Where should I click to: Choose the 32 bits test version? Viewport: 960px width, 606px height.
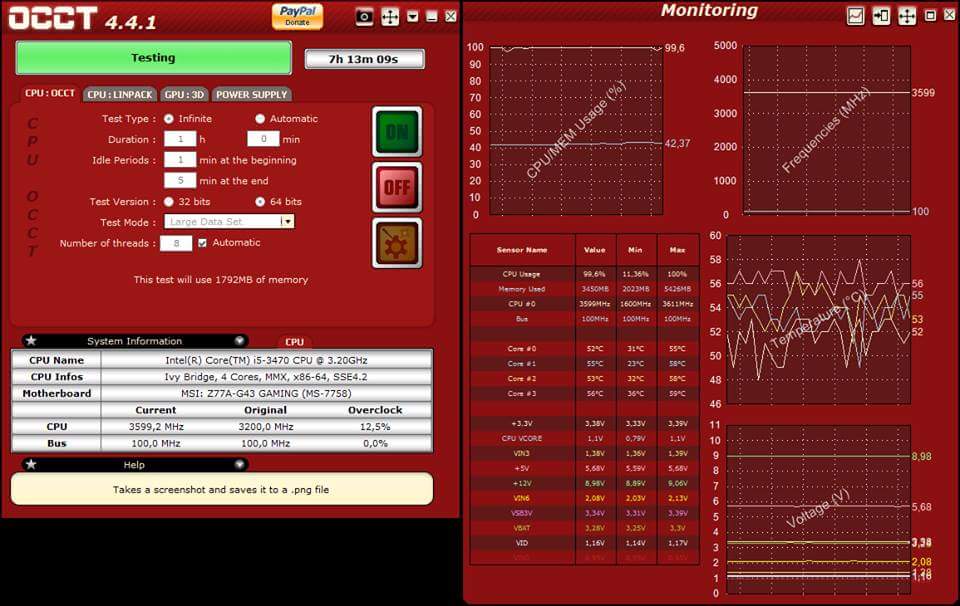click(x=168, y=201)
